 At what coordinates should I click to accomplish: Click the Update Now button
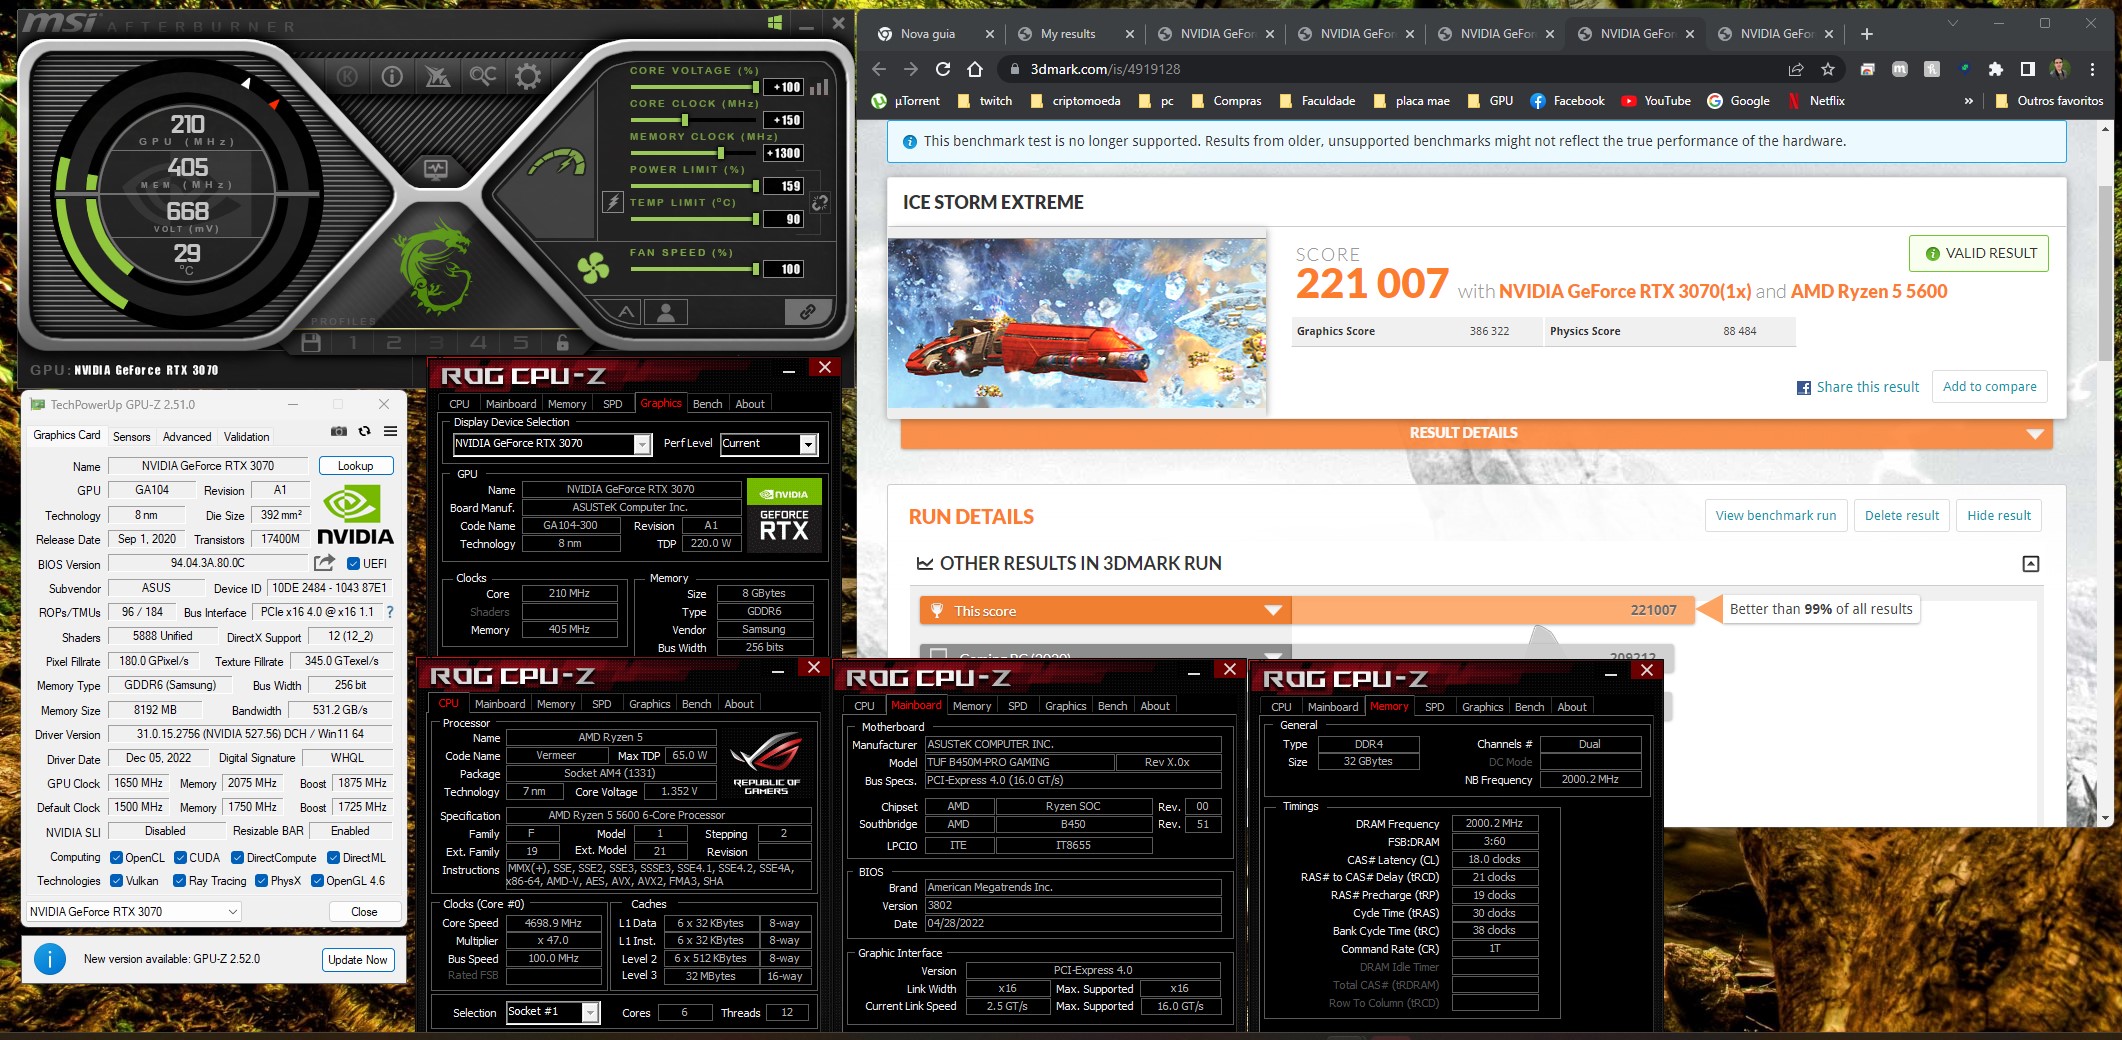(x=358, y=959)
